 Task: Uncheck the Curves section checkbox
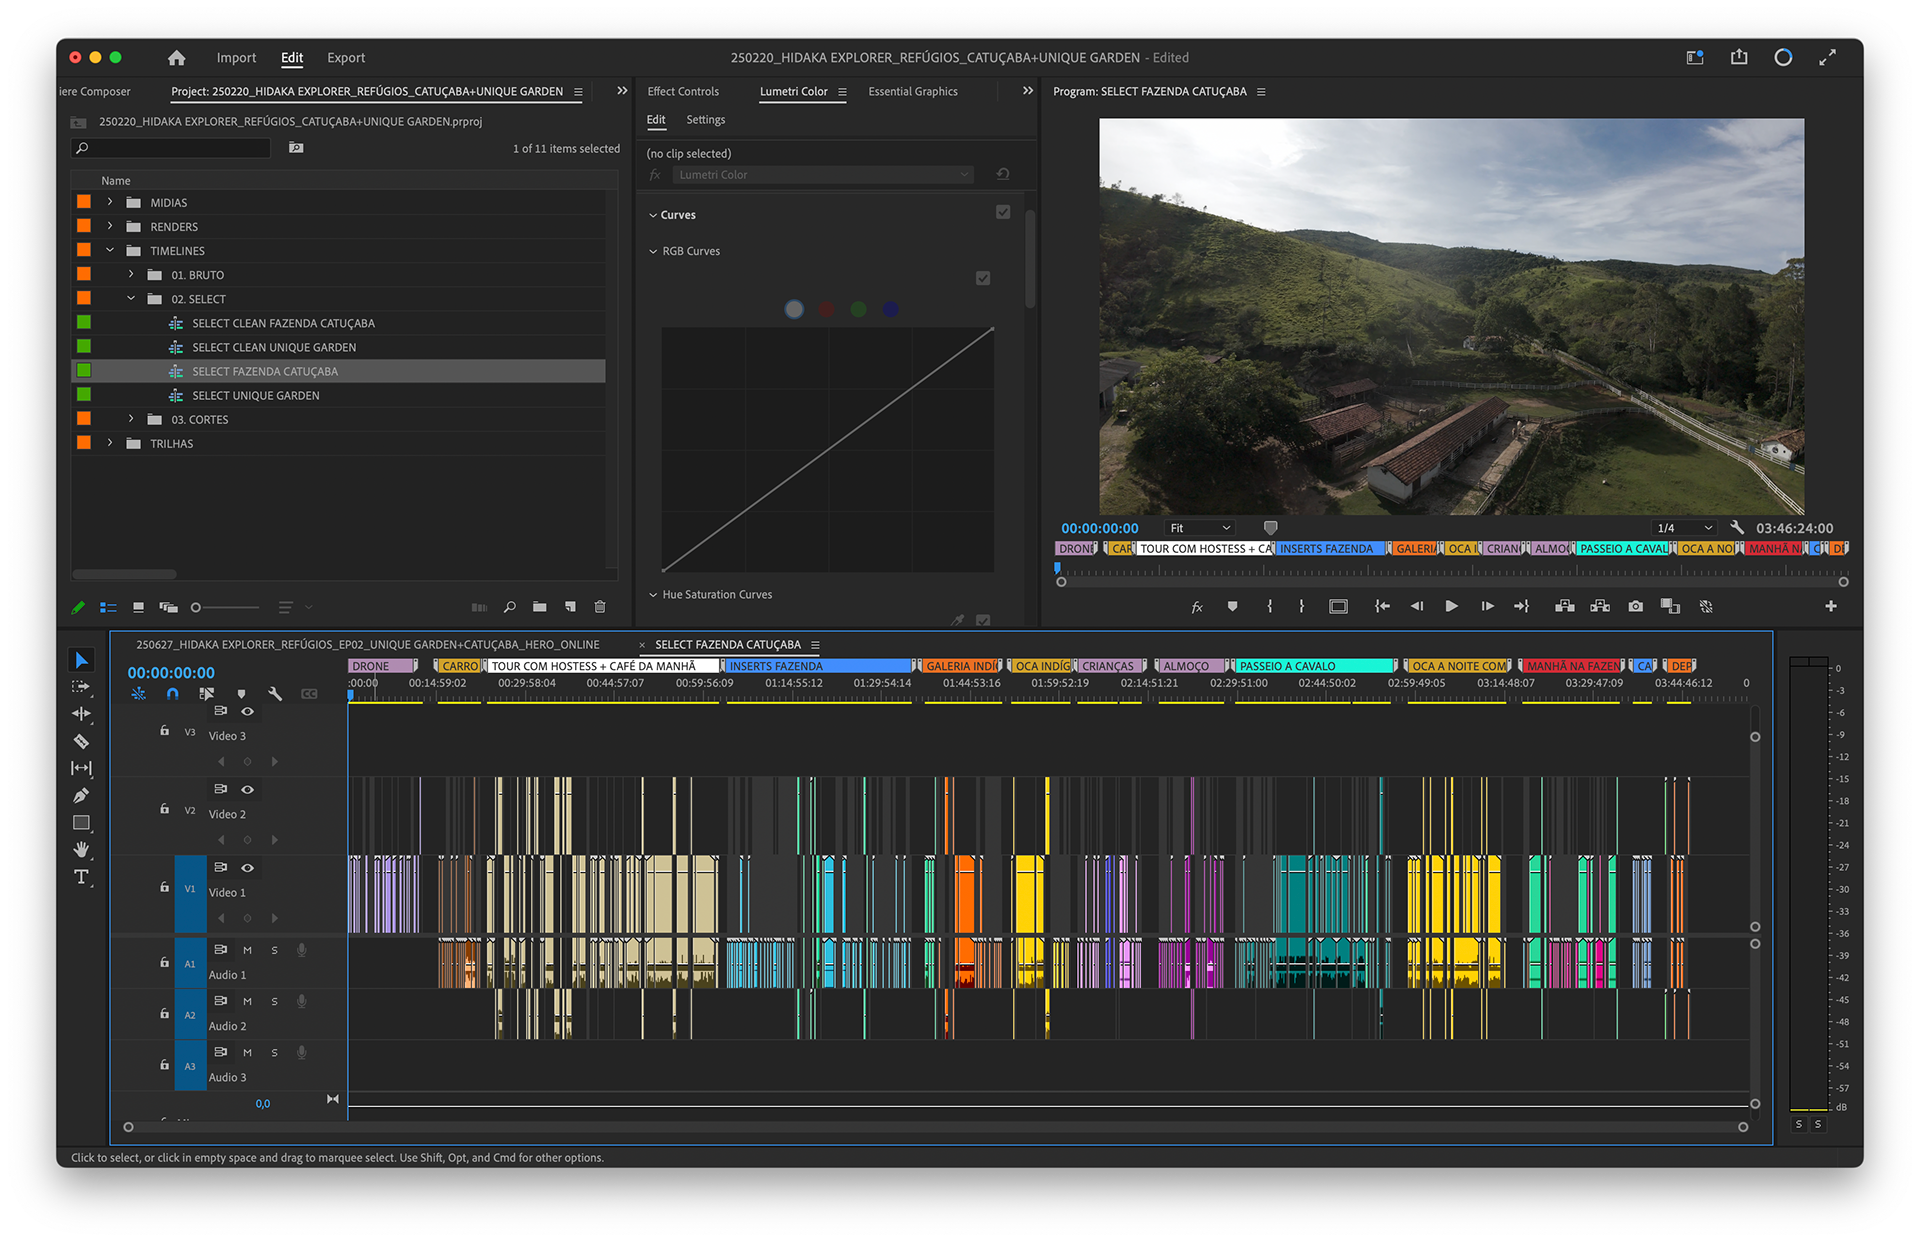(x=1003, y=212)
